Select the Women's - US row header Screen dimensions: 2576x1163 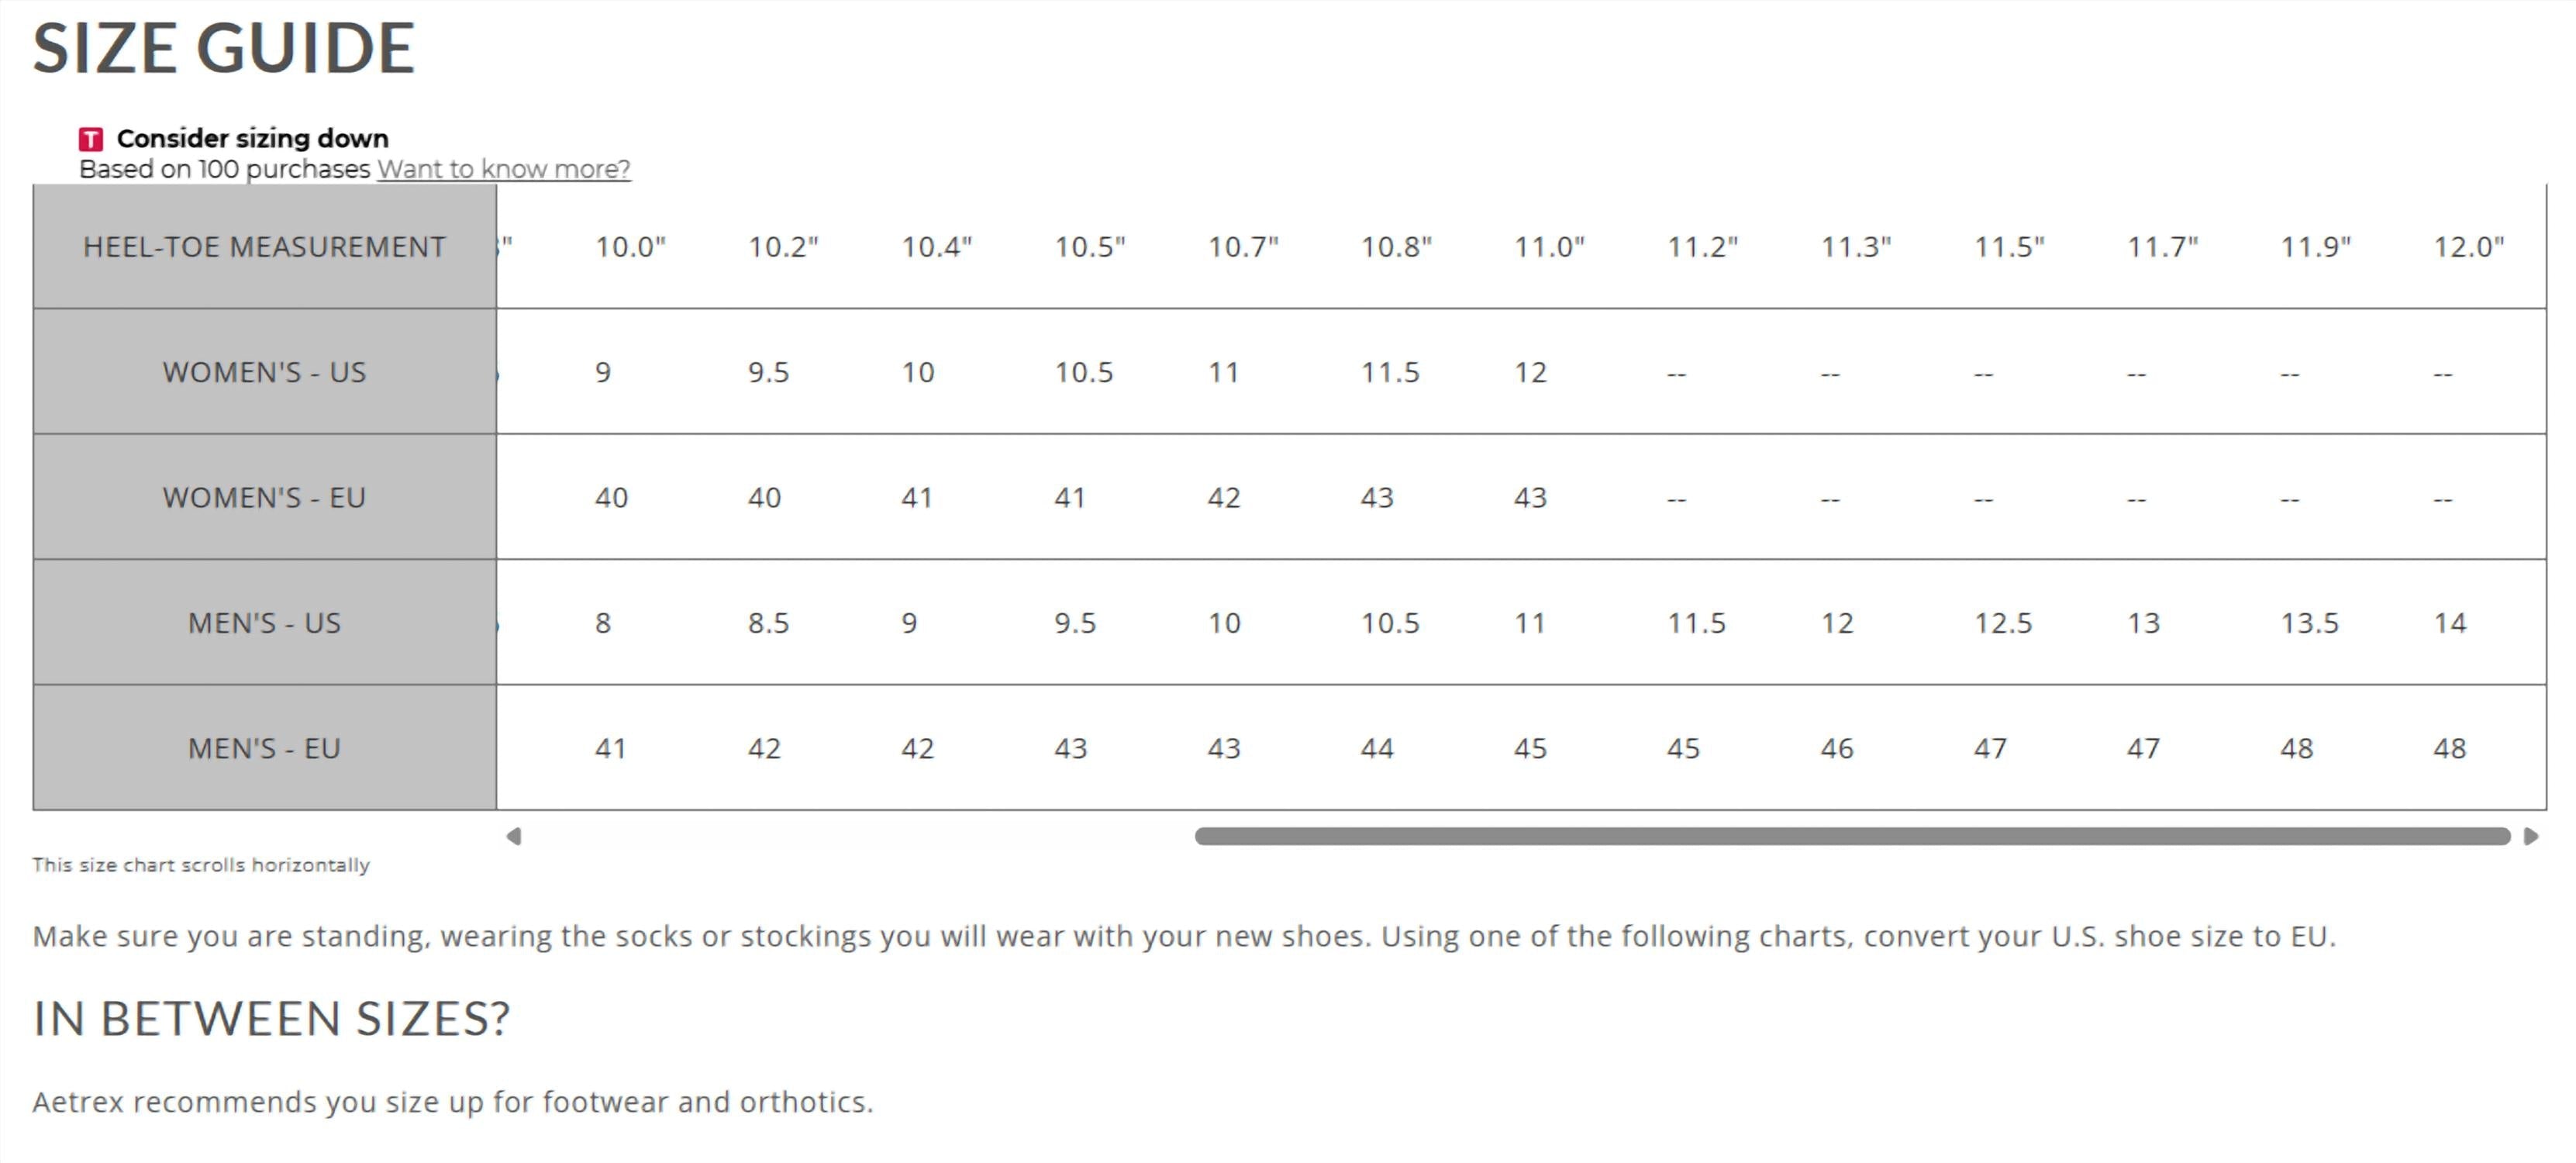tap(264, 372)
